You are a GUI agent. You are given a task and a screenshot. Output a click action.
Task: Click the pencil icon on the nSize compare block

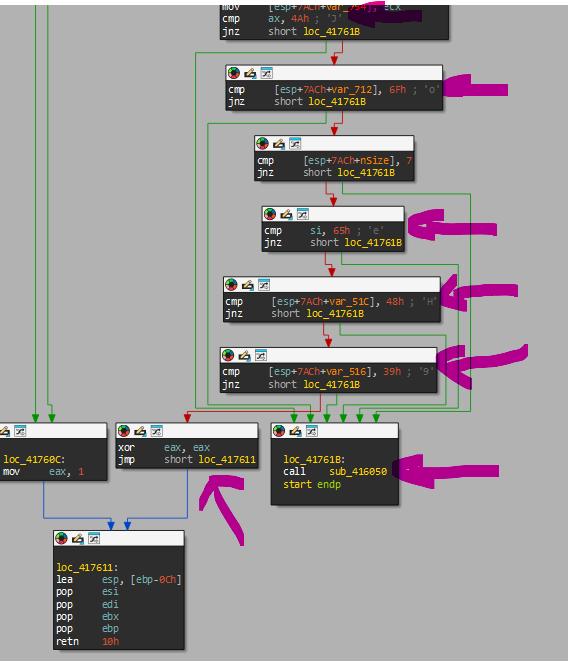coord(279,144)
